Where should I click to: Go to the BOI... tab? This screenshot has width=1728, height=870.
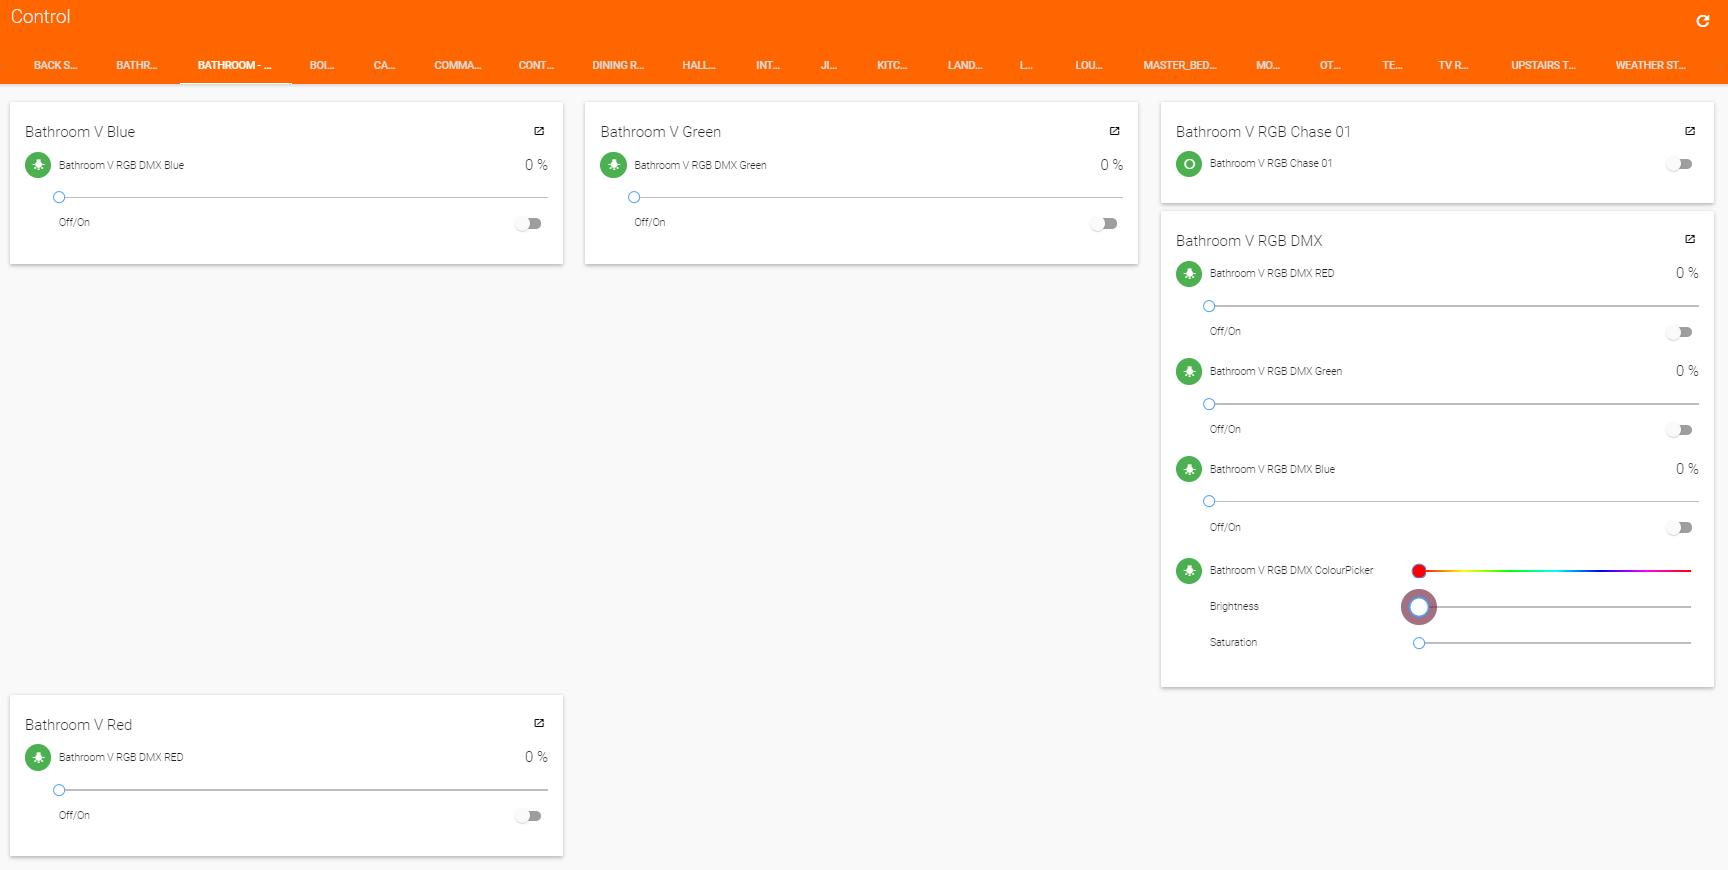tap(322, 65)
